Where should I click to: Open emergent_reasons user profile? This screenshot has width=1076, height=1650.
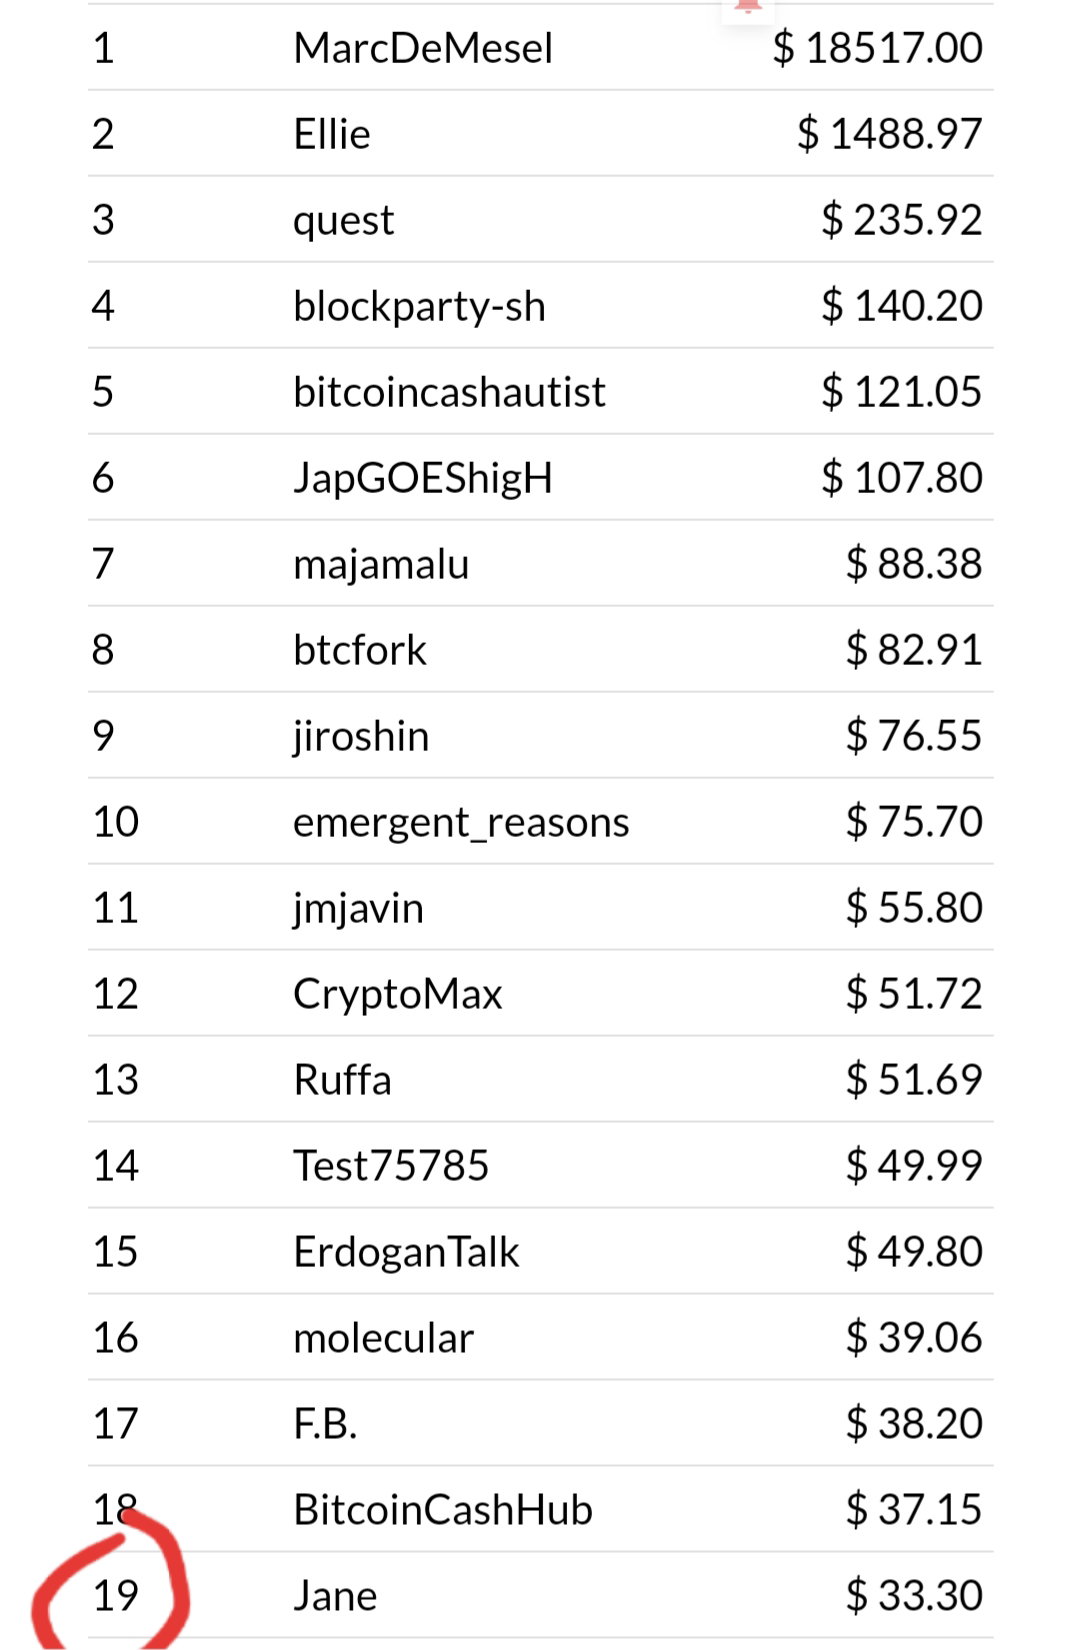[x=461, y=823]
